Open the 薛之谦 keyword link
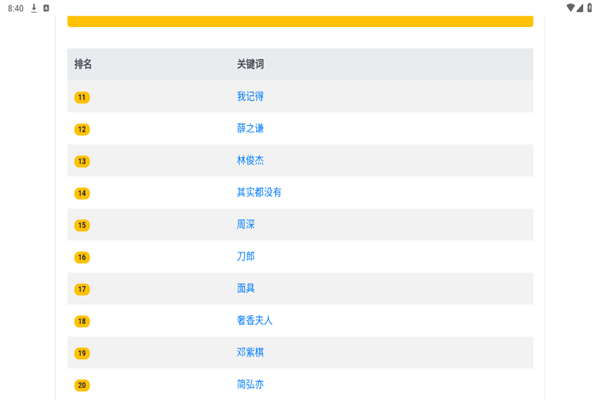The height and width of the screenshot is (400, 600). [x=250, y=128]
